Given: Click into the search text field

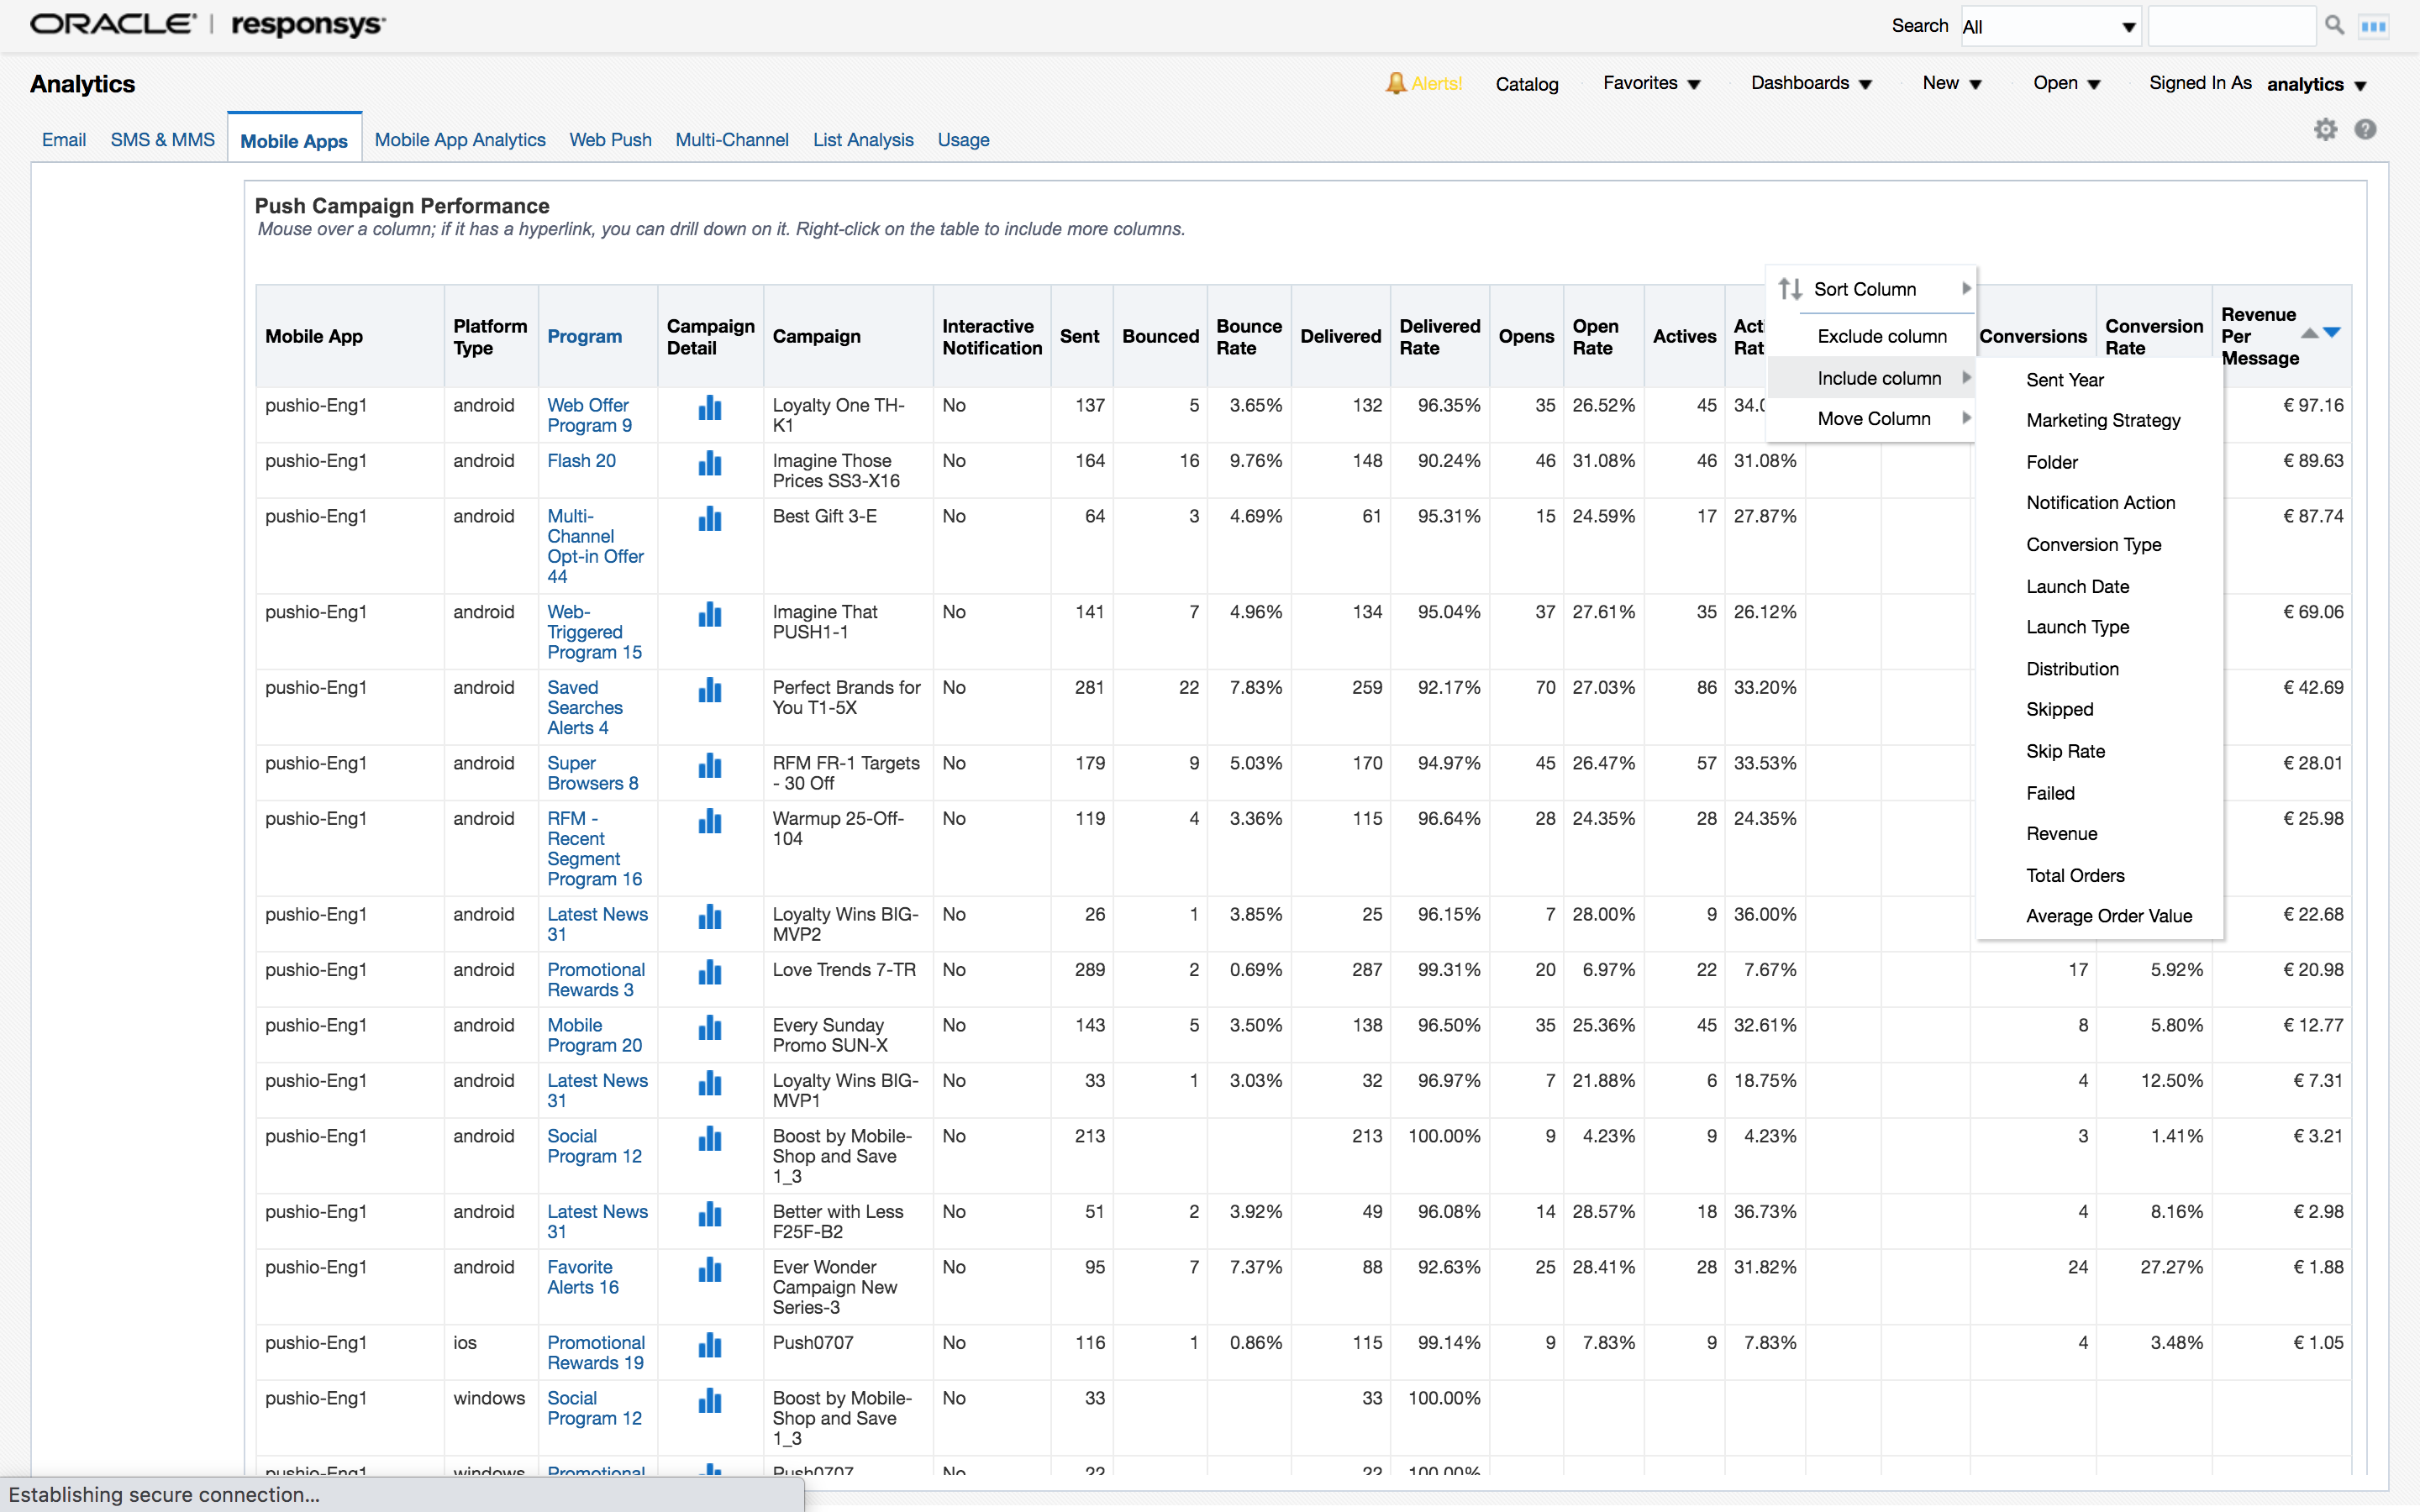Looking at the screenshot, I should [x=2231, y=27].
